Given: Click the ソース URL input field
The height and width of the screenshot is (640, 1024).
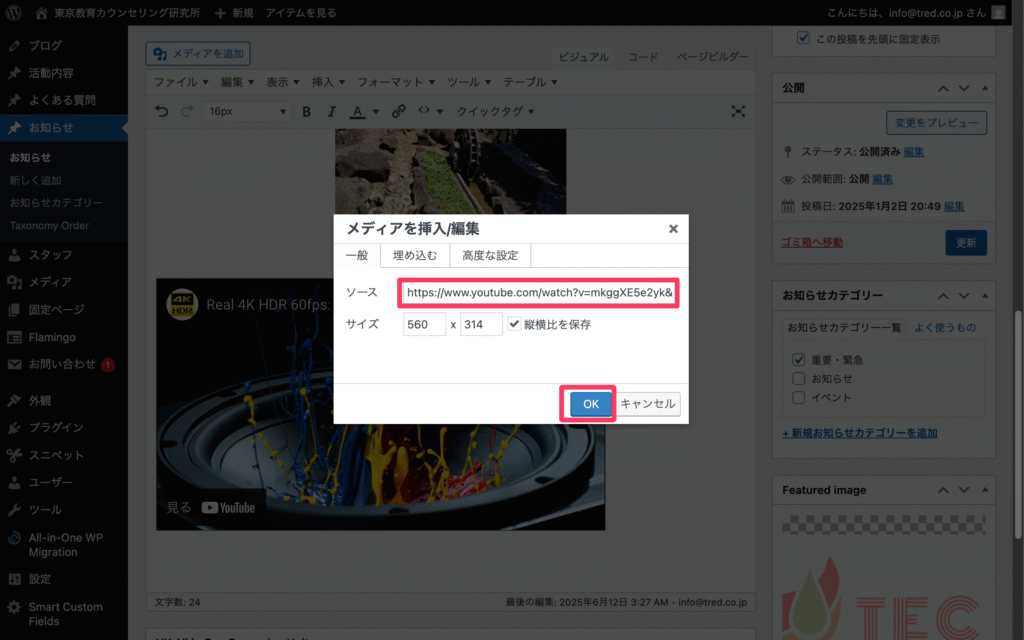Looking at the screenshot, I should tap(538, 293).
